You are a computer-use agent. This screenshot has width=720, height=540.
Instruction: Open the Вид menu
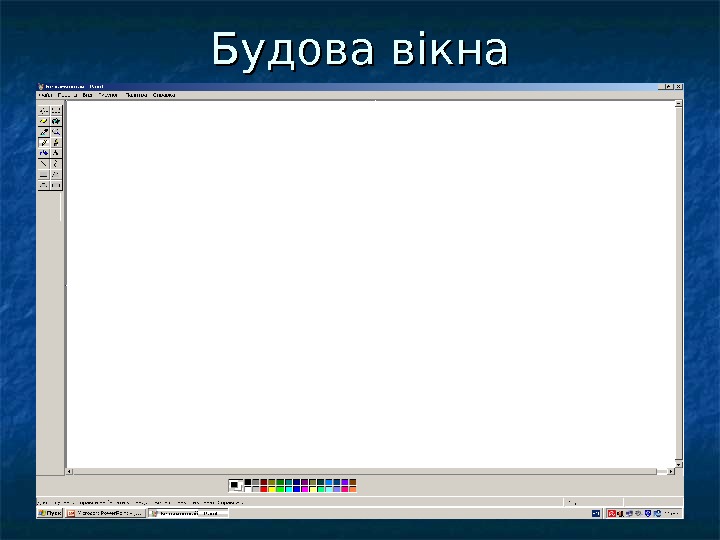click(87, 95)
